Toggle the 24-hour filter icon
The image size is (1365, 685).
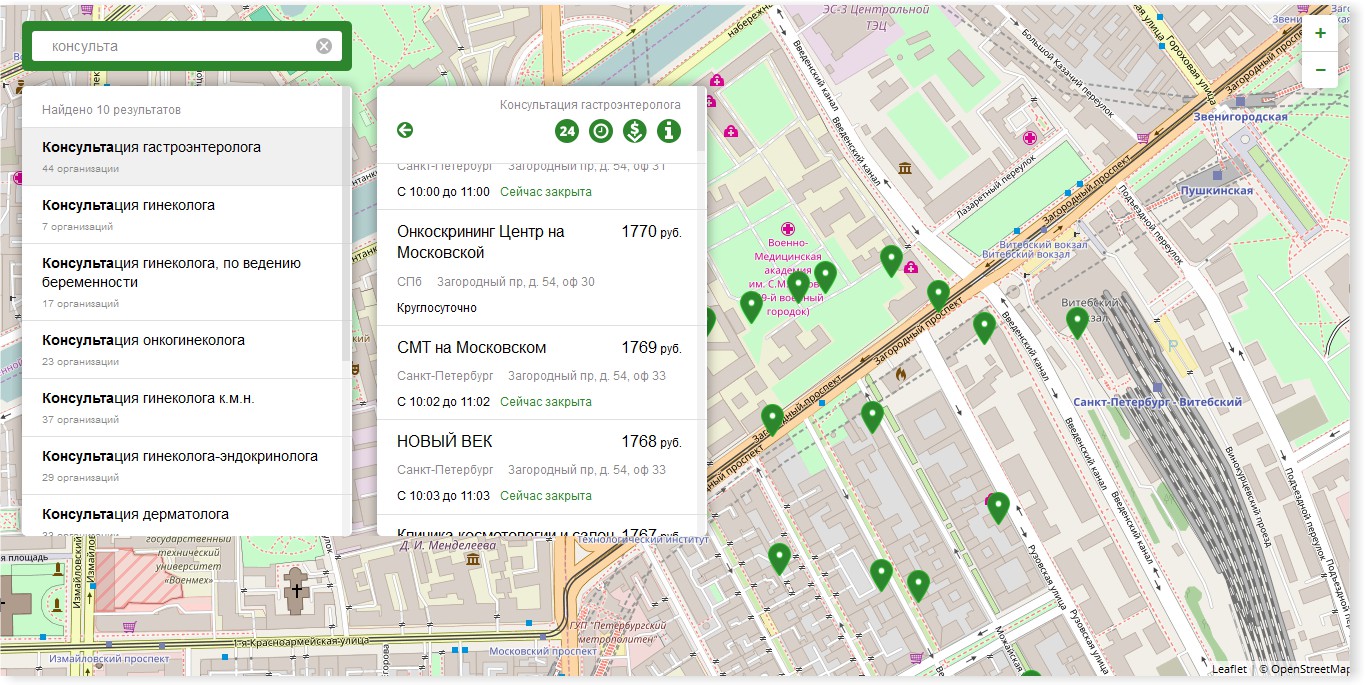[567, 131]
